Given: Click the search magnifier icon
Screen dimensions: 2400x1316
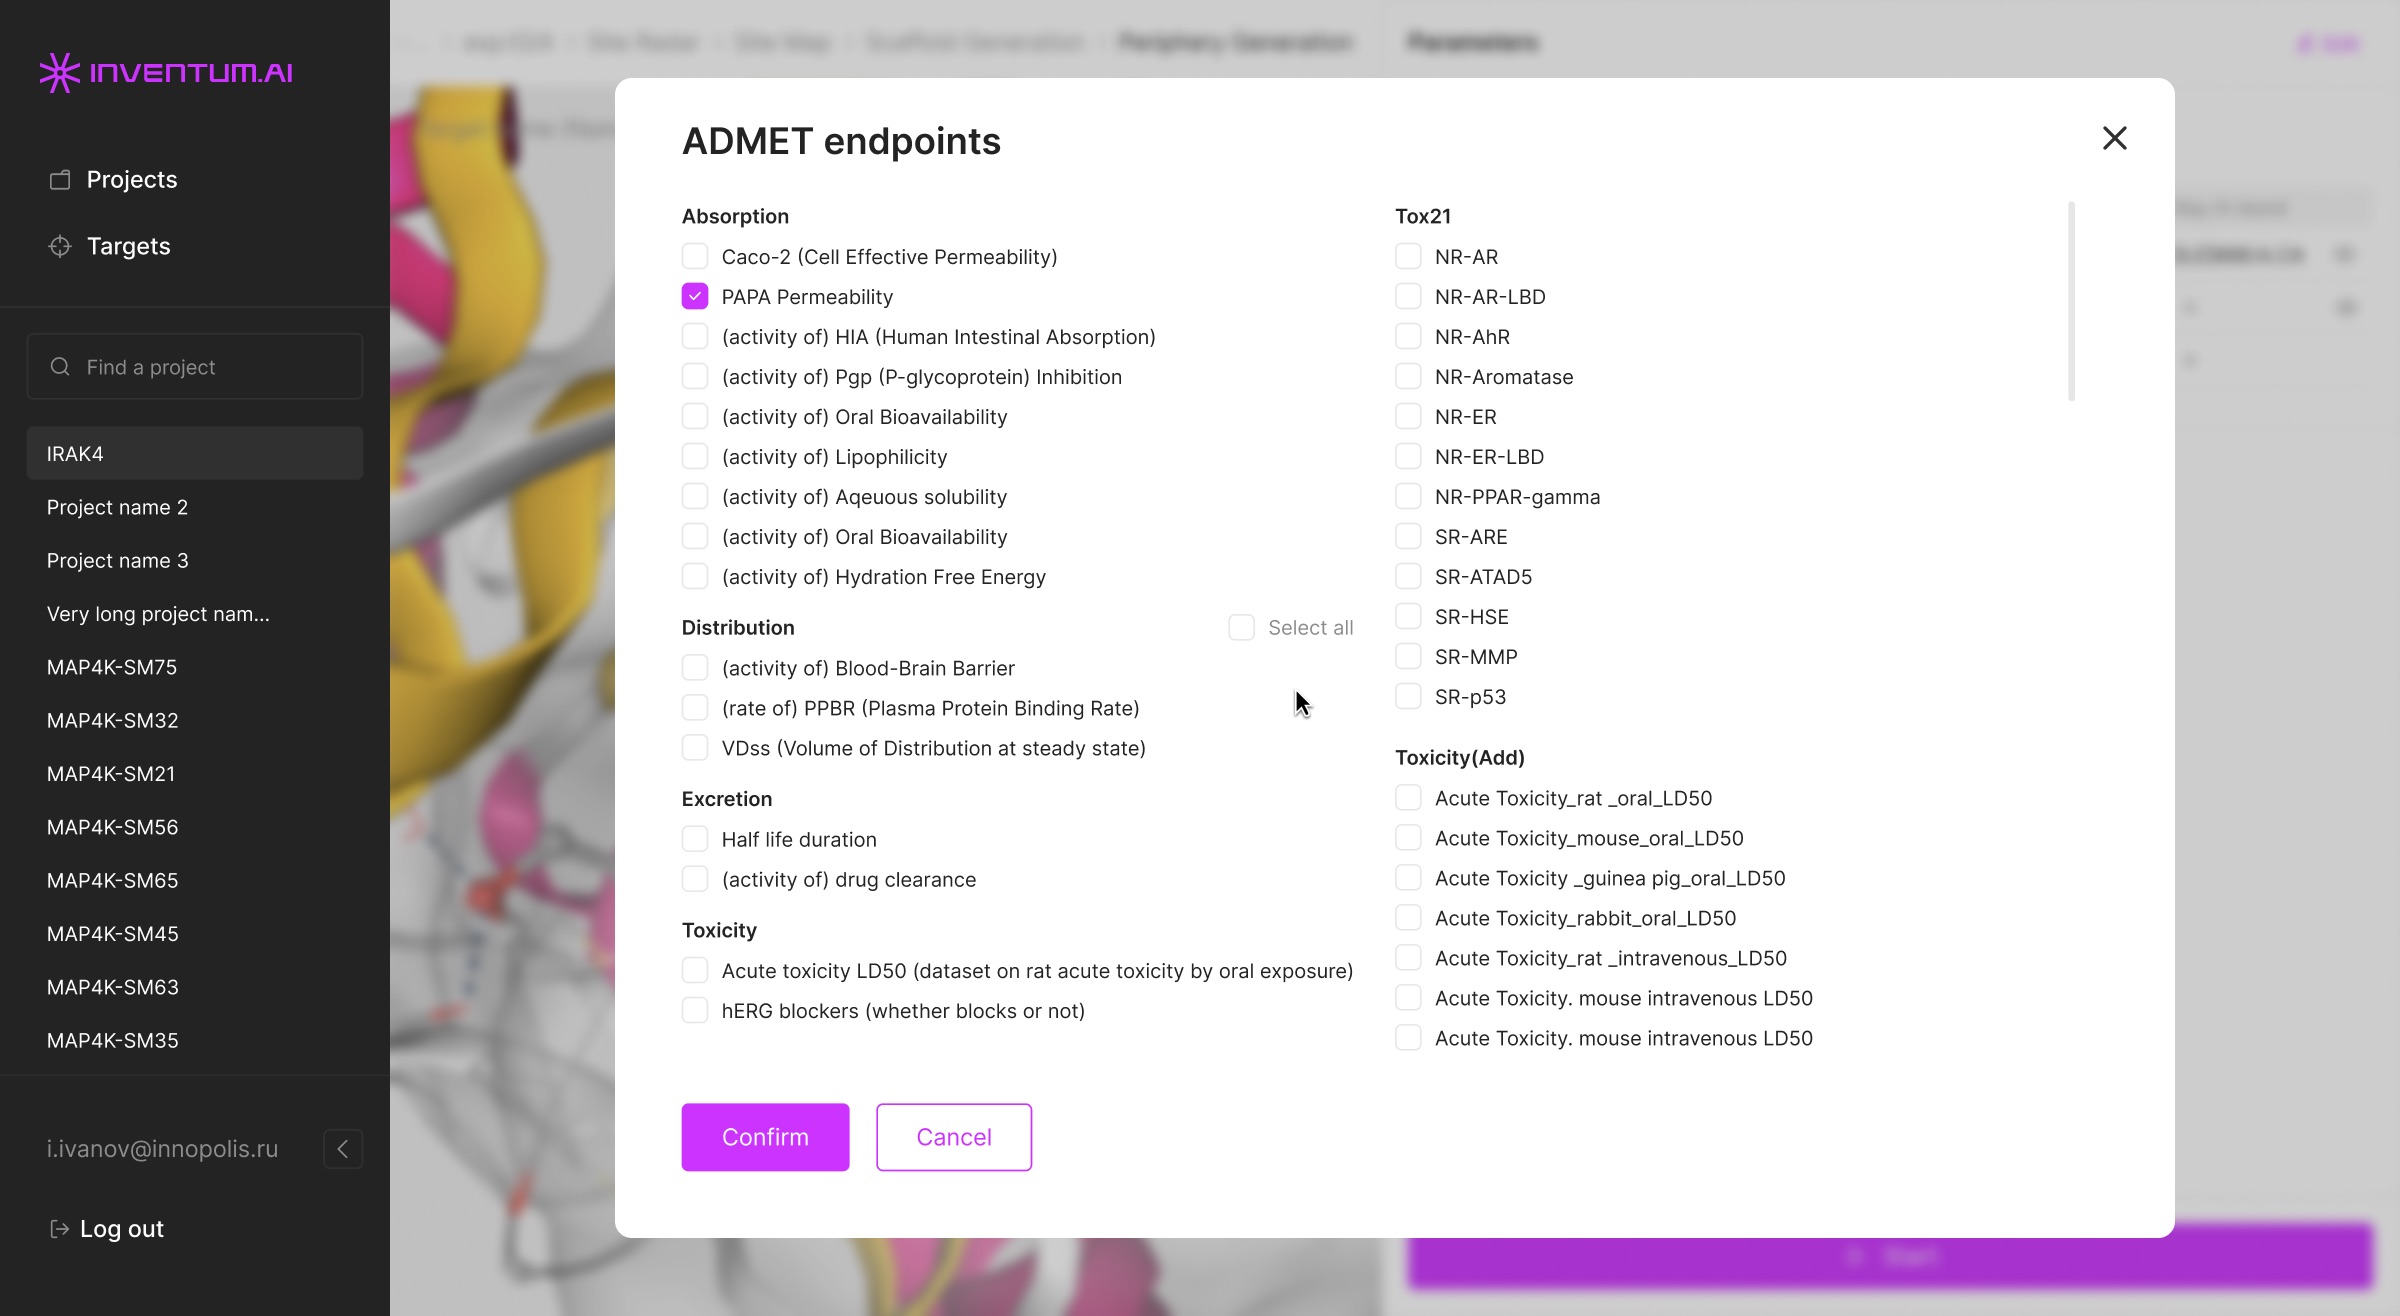Looking at the screenshot, I should click(60, 367).
